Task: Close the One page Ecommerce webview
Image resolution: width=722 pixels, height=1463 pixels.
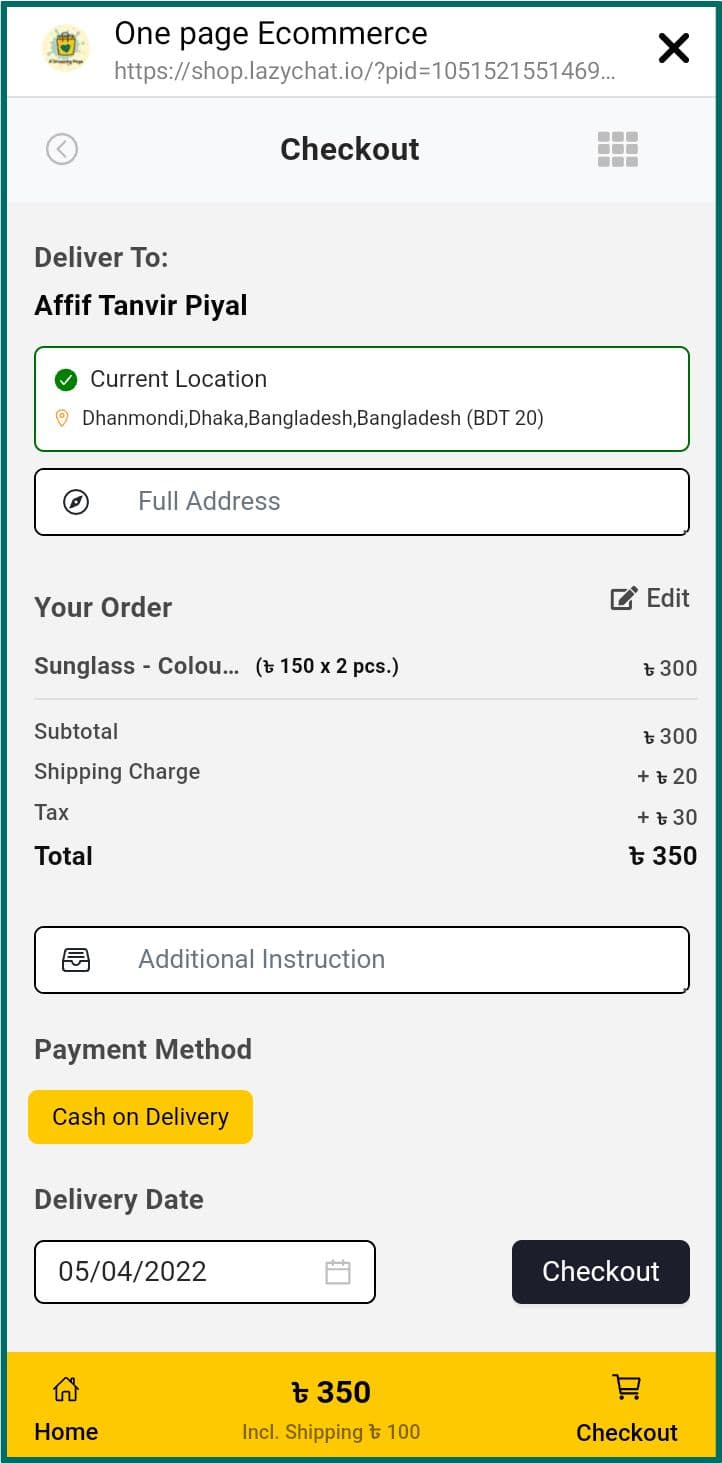Action: (673, 48)
